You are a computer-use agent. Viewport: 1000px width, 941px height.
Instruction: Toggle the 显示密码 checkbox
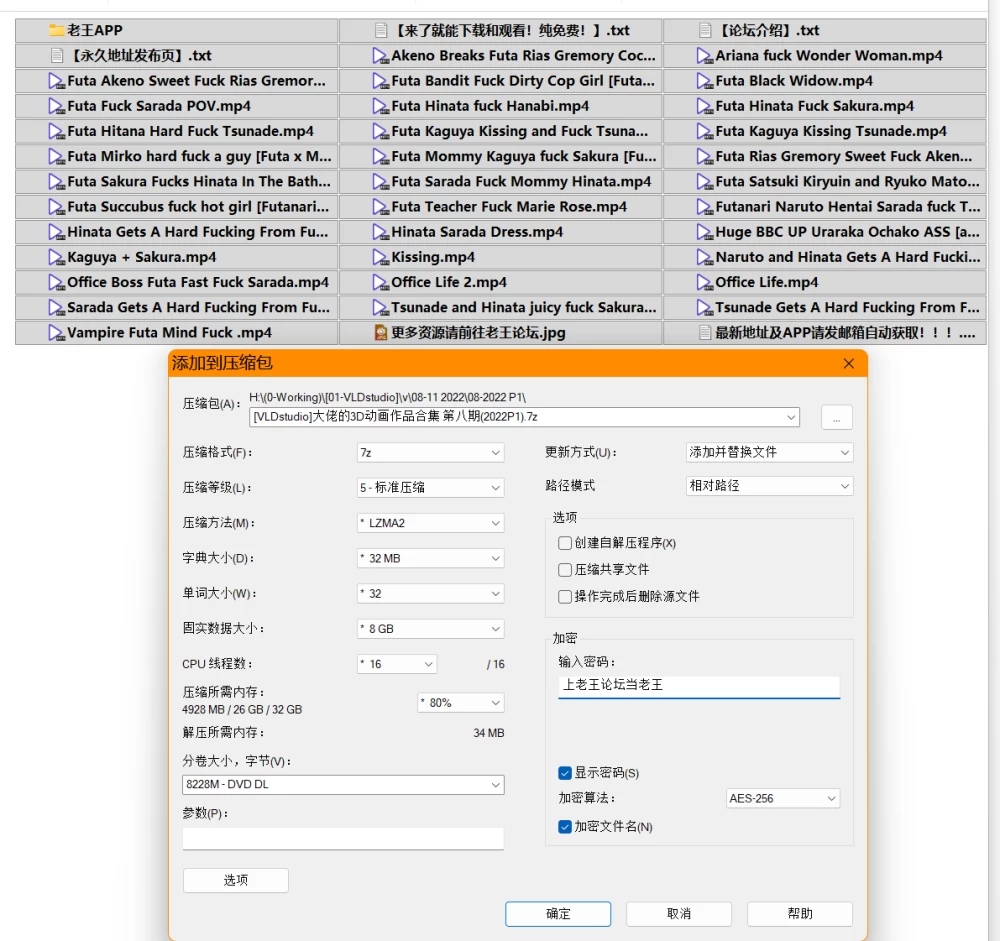click(x=564, y=773)
